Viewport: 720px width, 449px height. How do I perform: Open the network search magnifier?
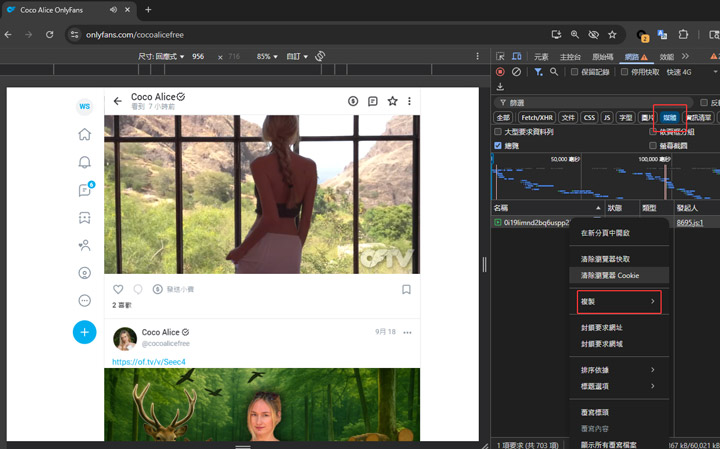pyautogui.click(x=554, y=72)
